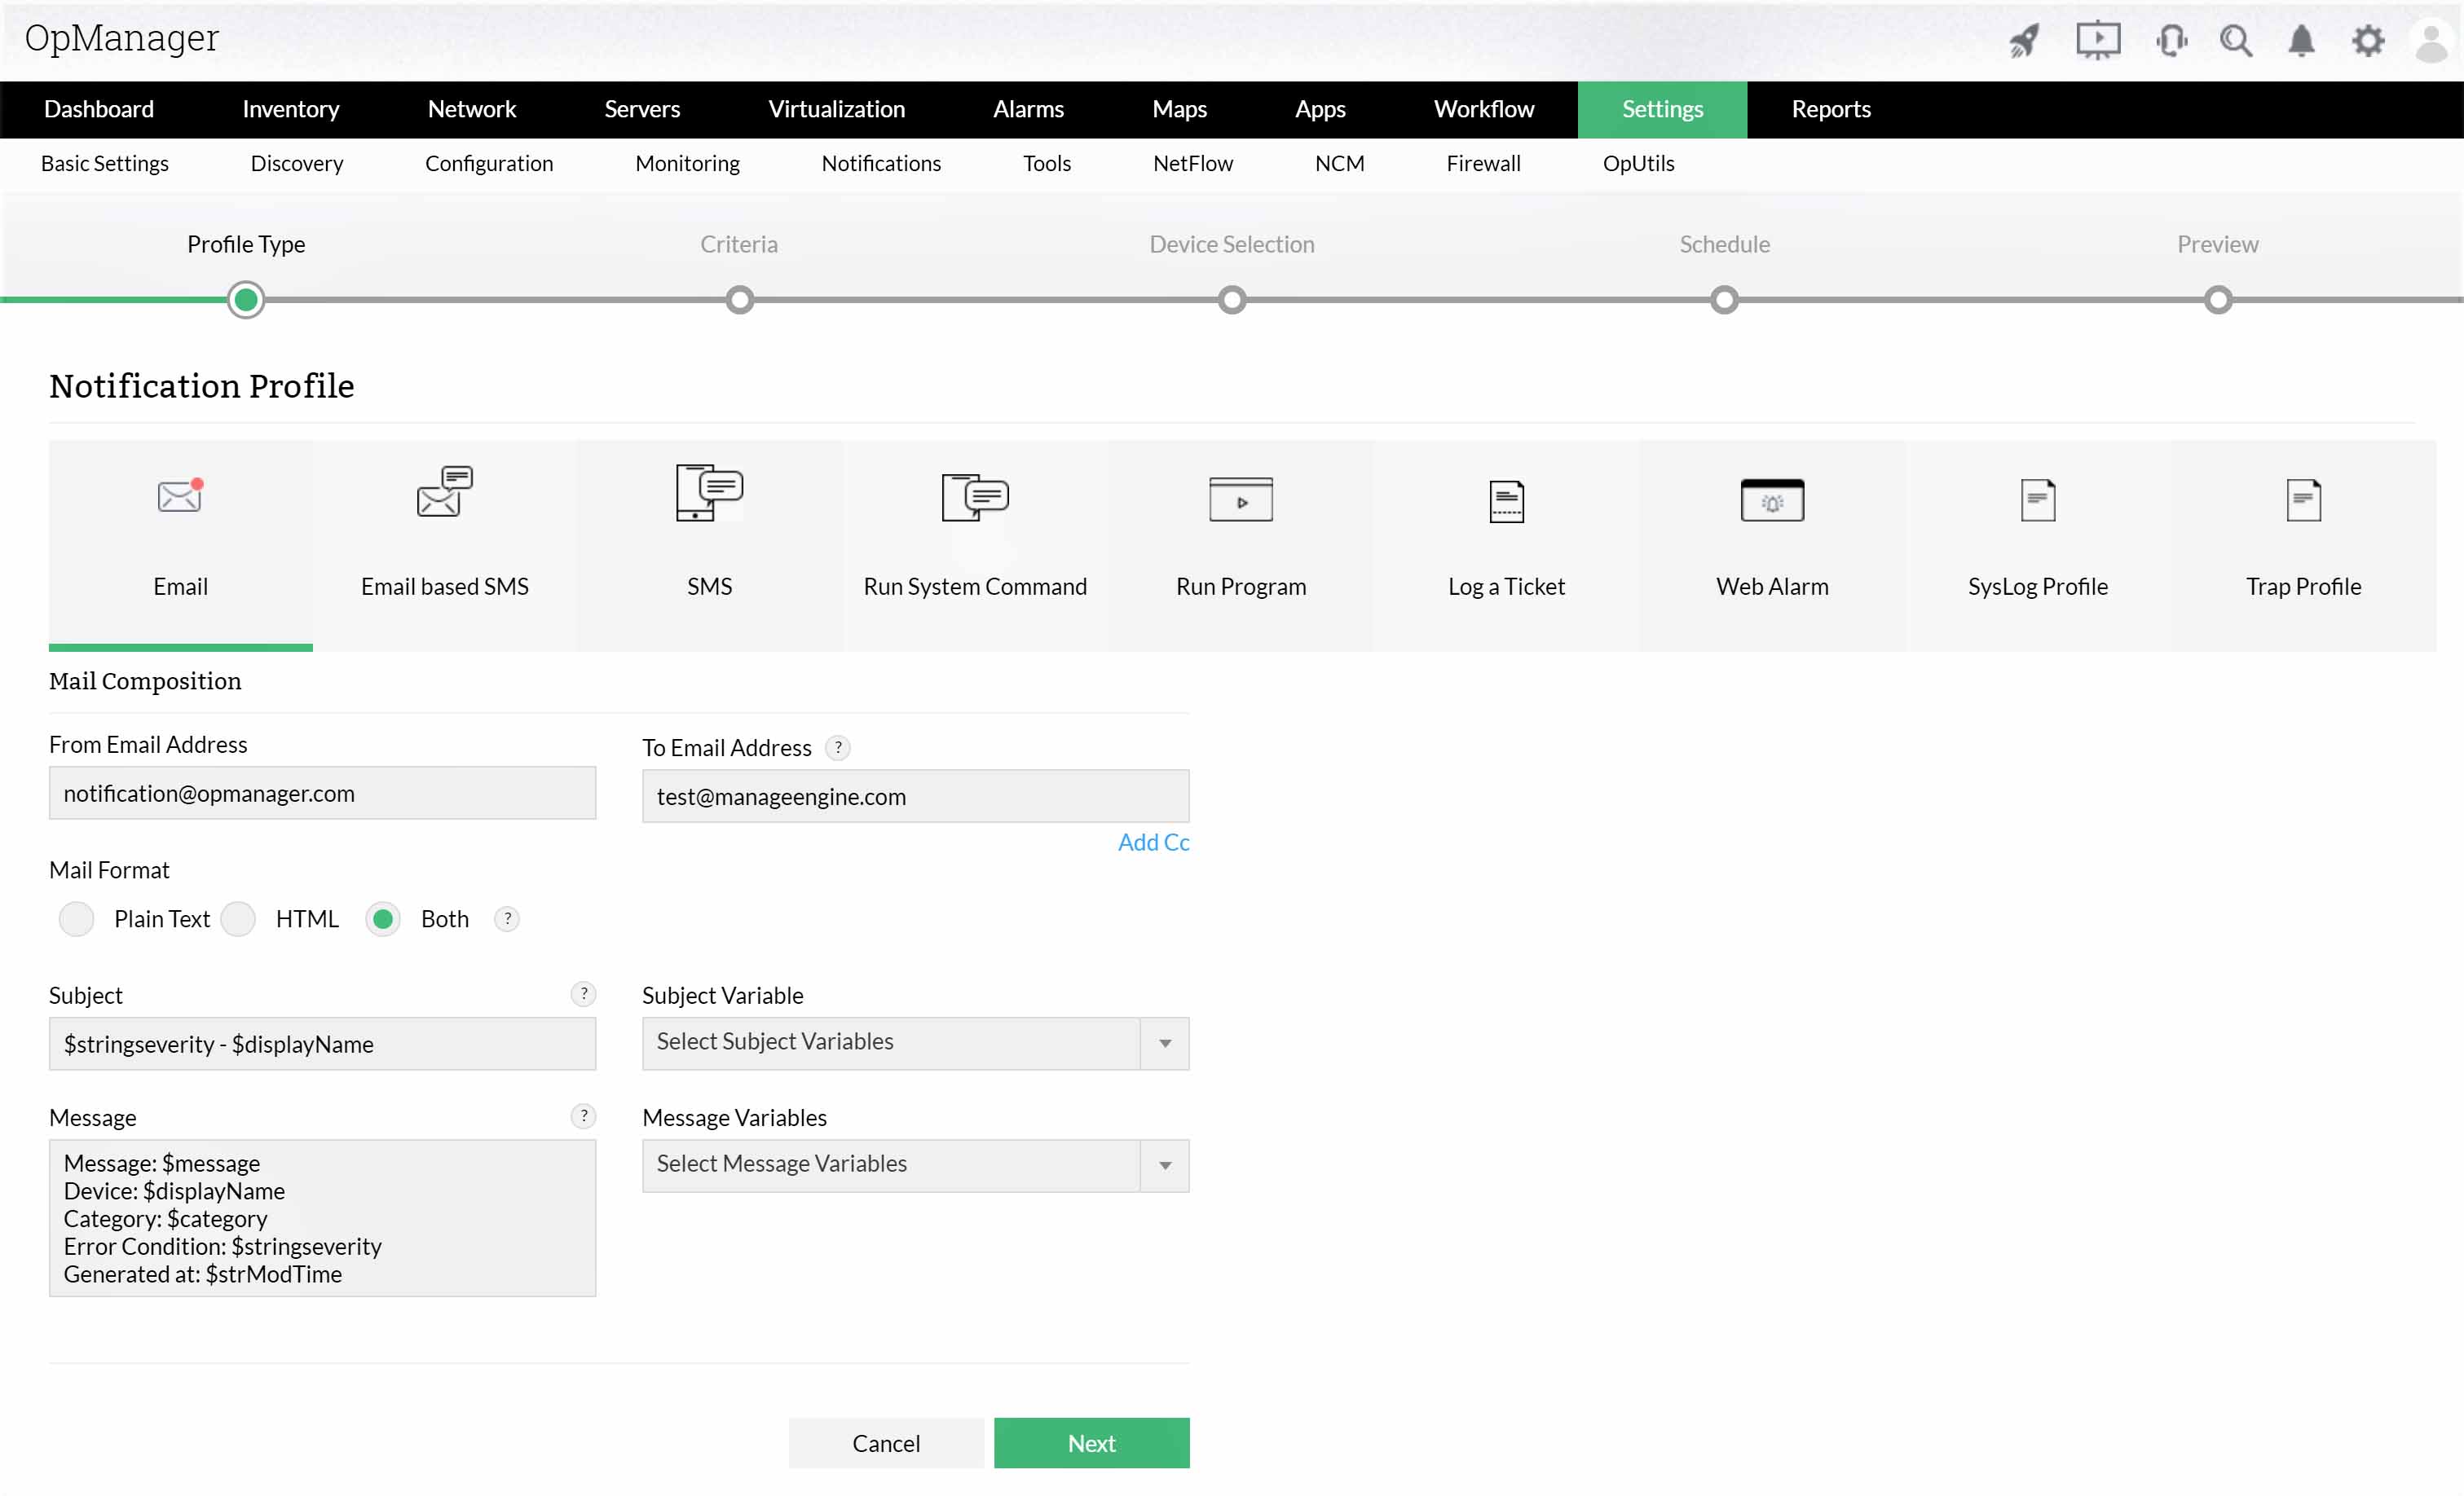Click the search magnifier icon
The image size is (2464, 1496).
pyautogui.click(x=2235, y=41)
